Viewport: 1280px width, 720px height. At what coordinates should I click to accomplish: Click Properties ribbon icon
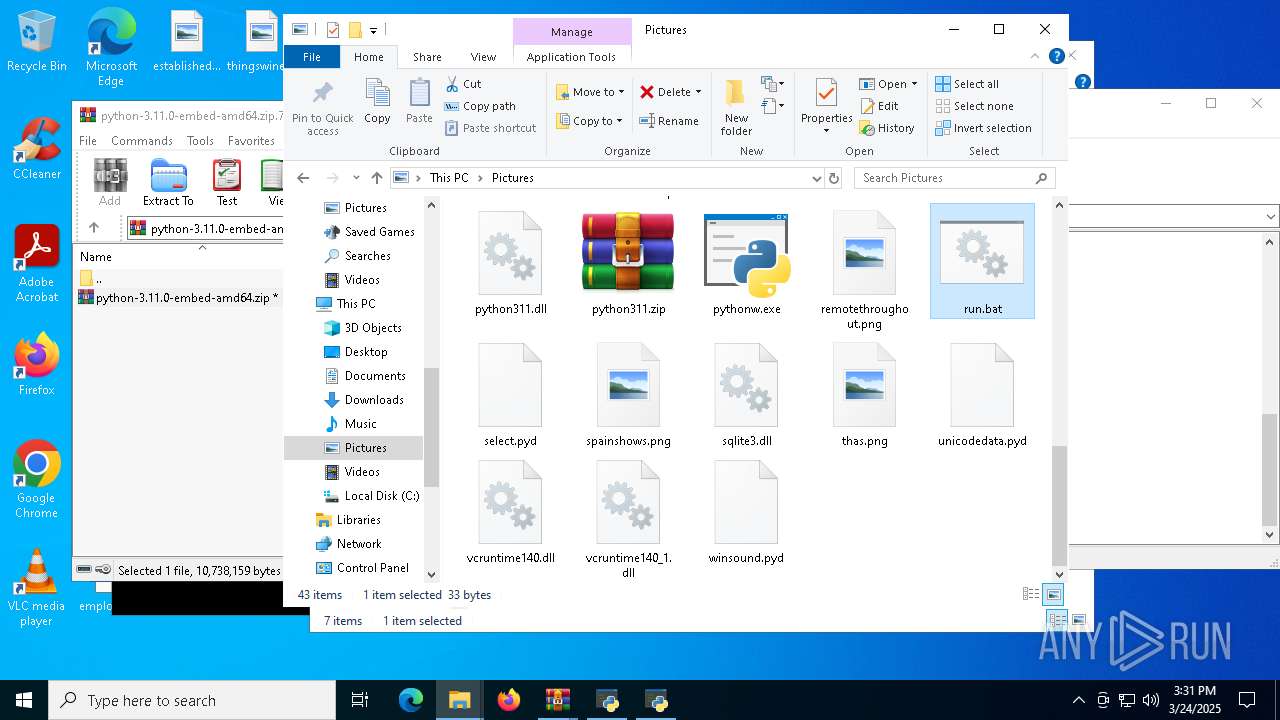(x=826, y=106)
